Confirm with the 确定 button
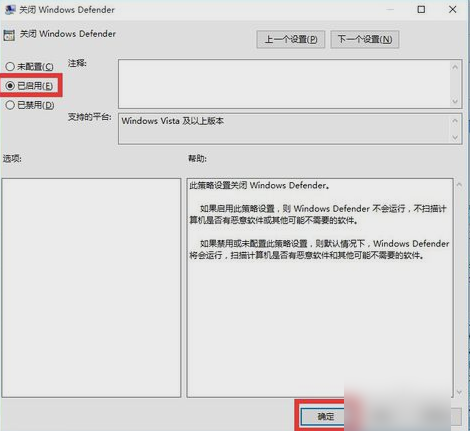470x431 pixels. [323, 416]
